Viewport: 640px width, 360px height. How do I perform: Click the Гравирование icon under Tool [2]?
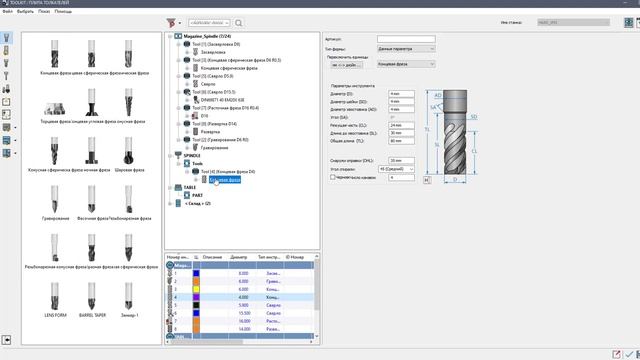196,148
